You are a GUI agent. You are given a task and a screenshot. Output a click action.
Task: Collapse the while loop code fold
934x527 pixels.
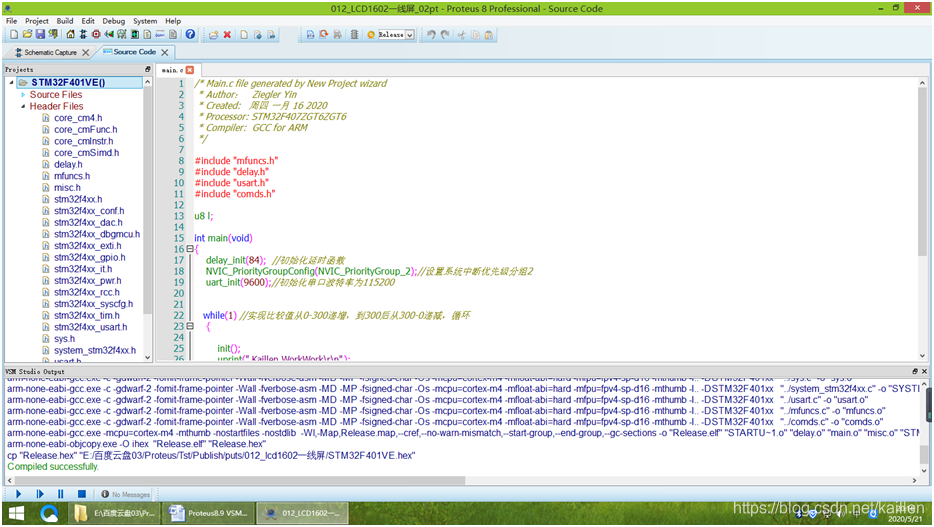[190, 326]
